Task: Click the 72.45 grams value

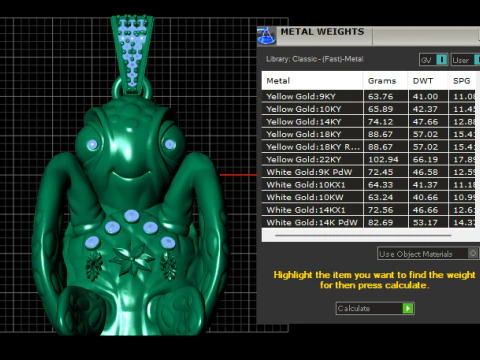Action: [x=380, y=172]
